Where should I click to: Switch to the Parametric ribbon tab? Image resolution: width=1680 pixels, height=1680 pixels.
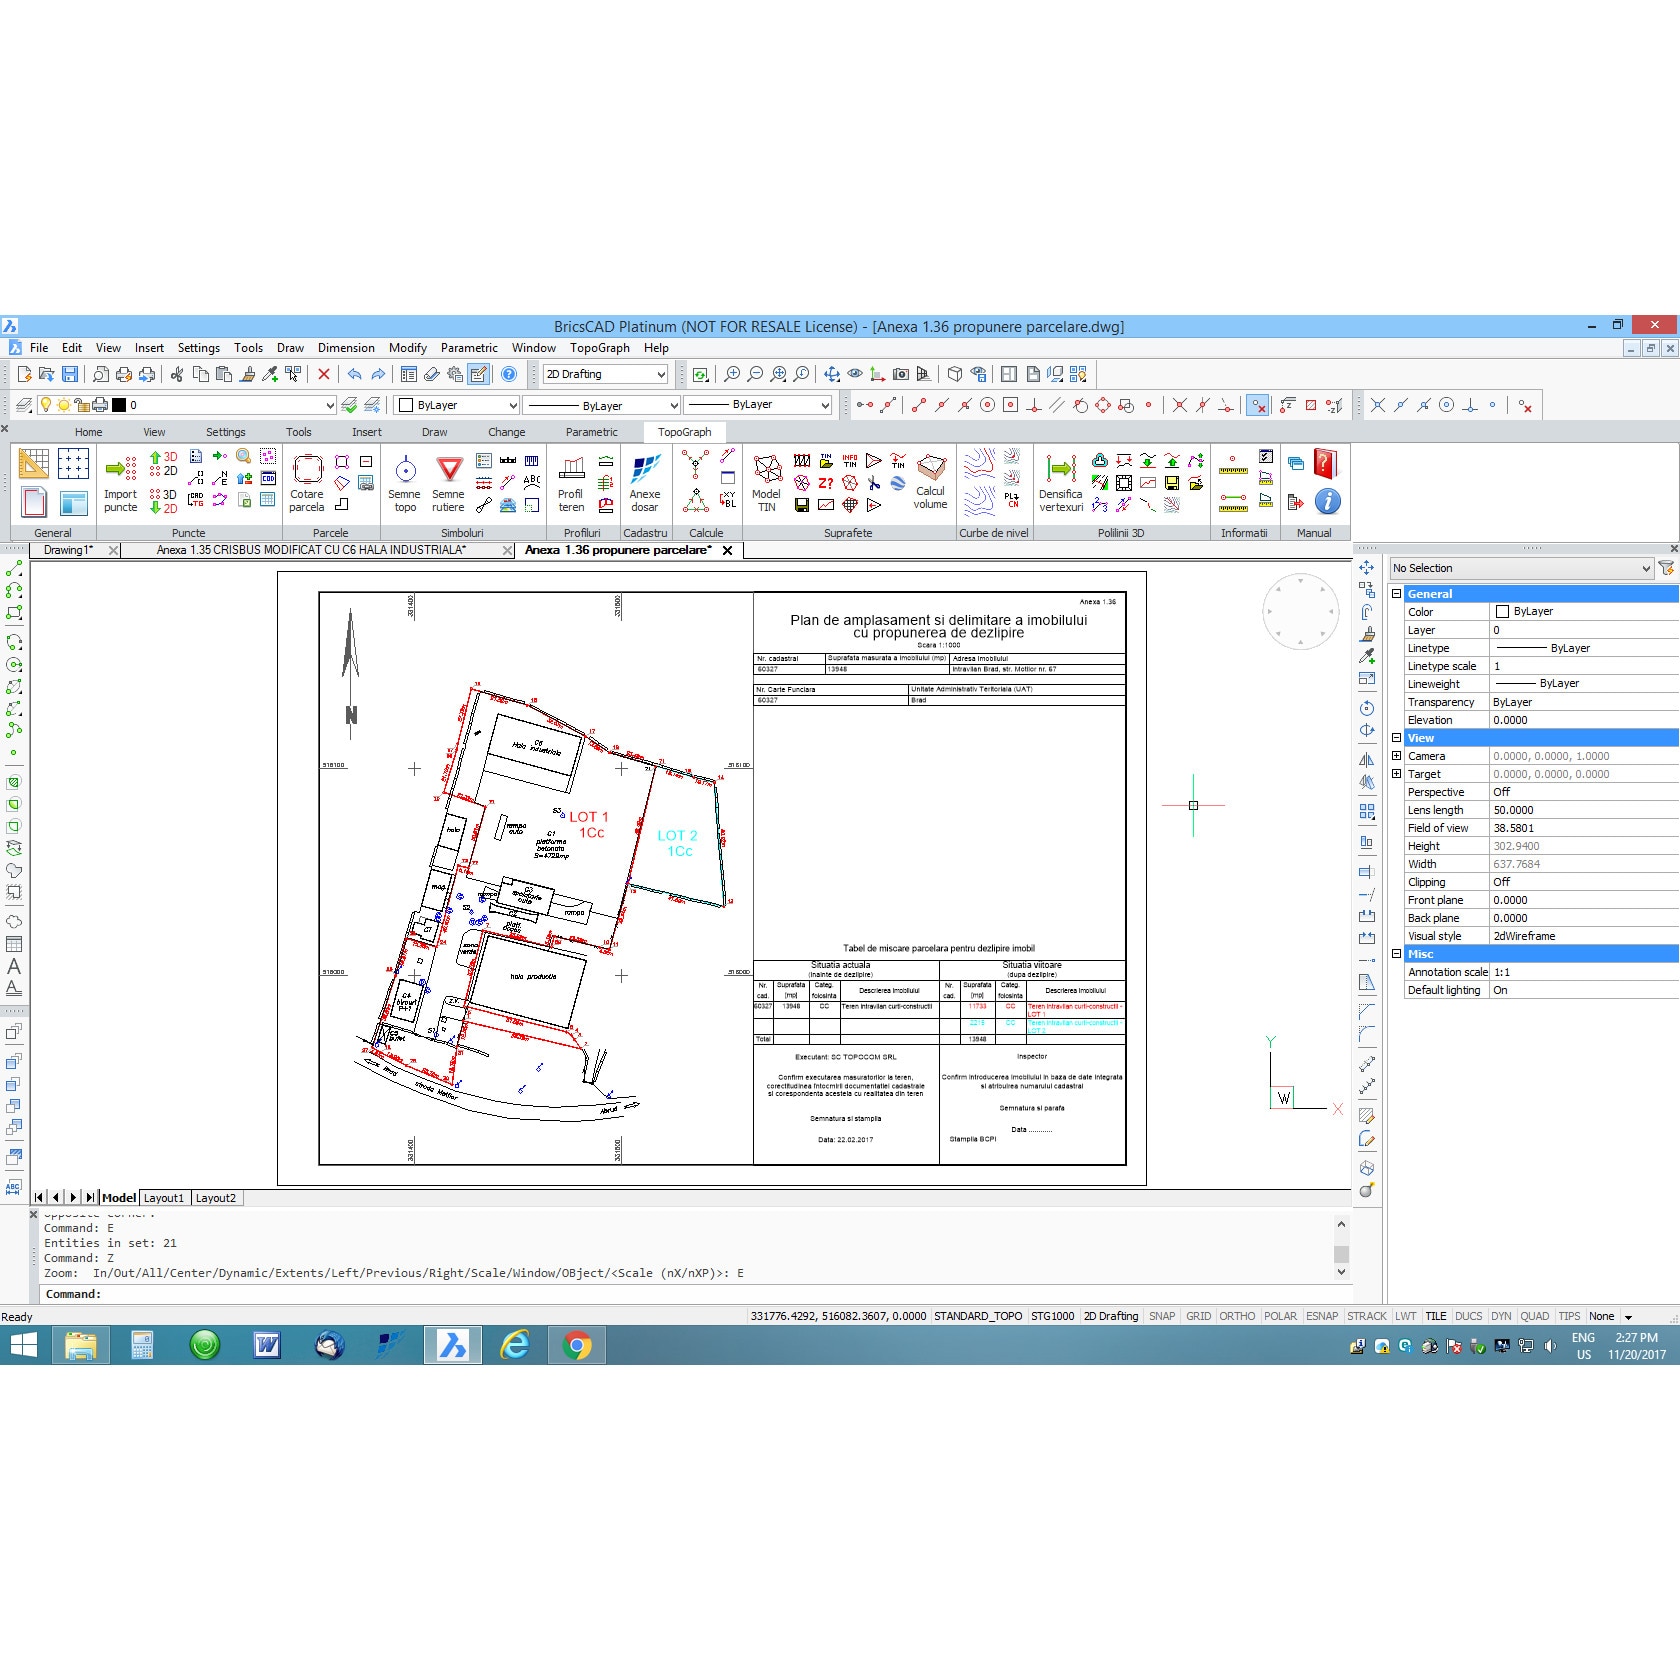pyautogui.click(x=591, y=432)
